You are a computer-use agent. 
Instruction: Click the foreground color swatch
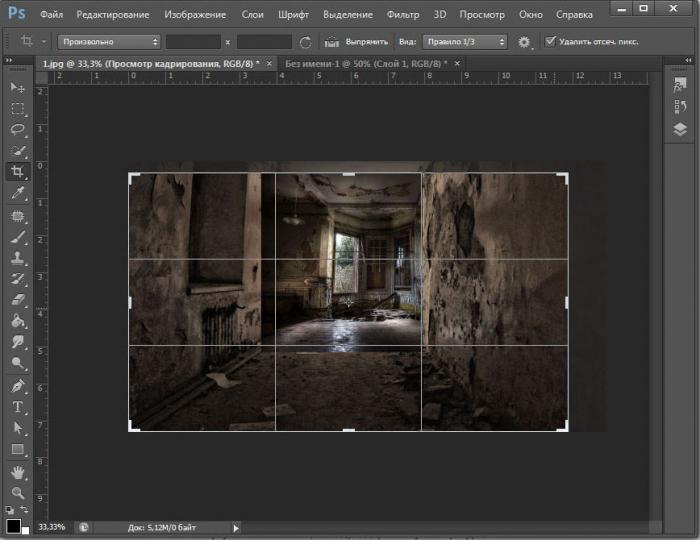tap(13, 526)
